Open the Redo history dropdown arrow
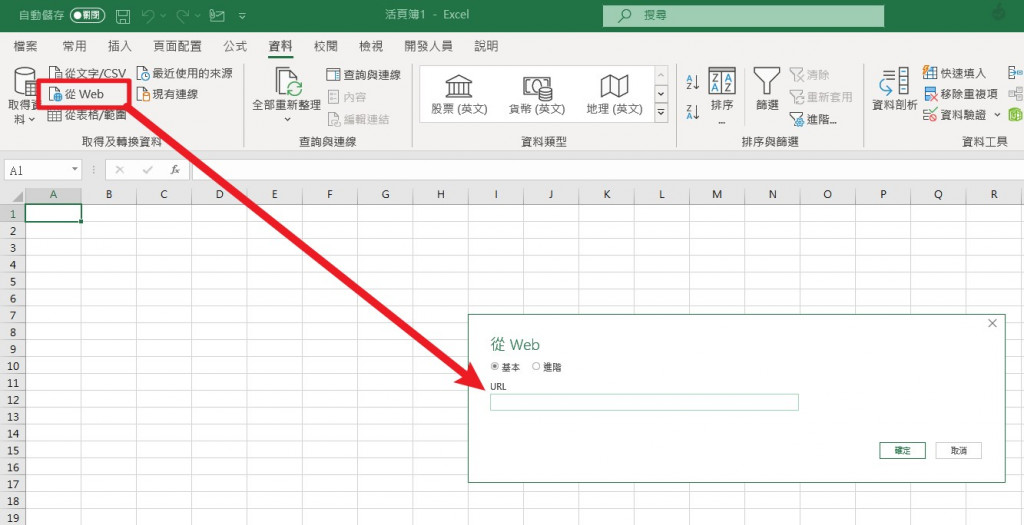Viewport: 1024px width, 525px height. 197,15
